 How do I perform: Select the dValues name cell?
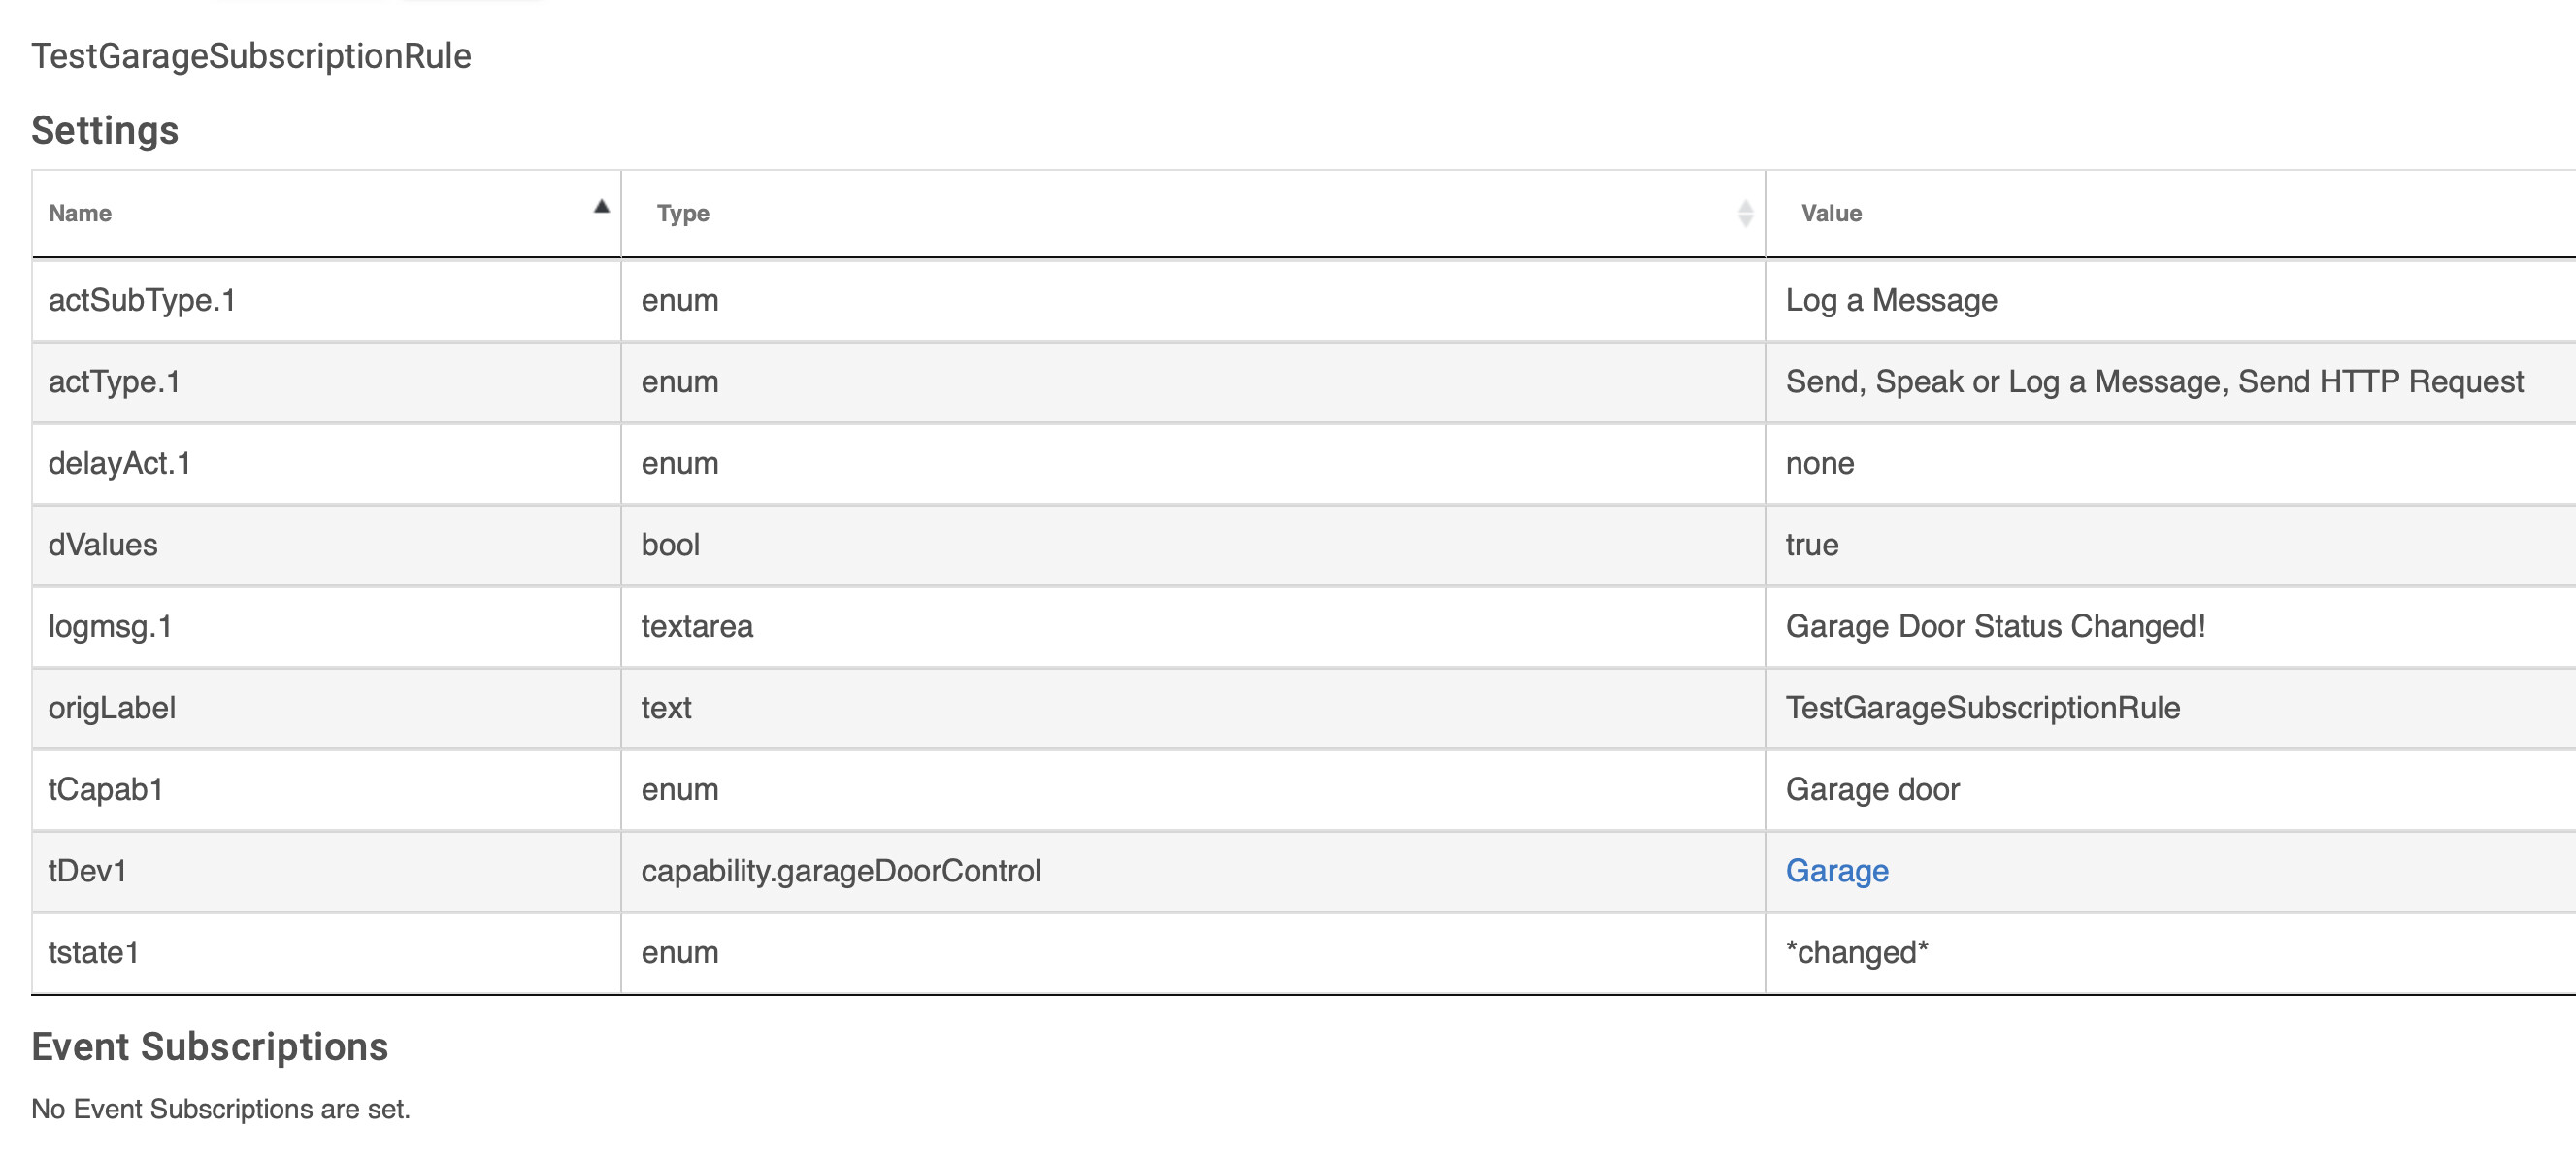click(x=326, y=545)
